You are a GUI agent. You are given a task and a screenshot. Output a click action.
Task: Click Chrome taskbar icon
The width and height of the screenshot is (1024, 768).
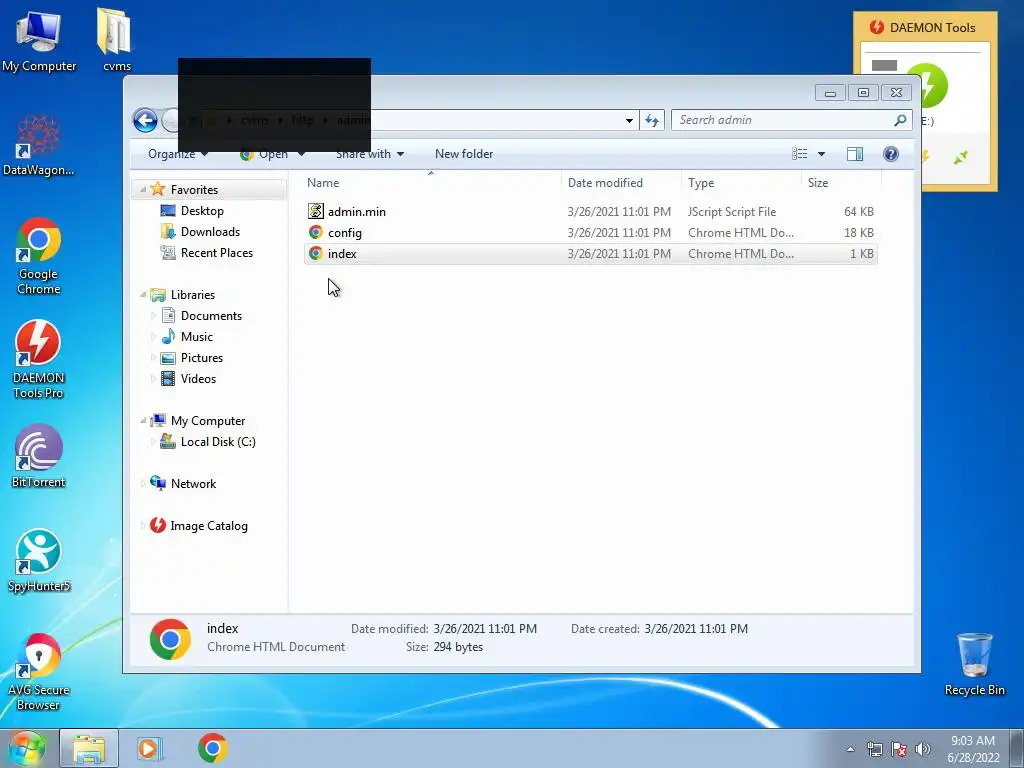click(x=212, y=748)
